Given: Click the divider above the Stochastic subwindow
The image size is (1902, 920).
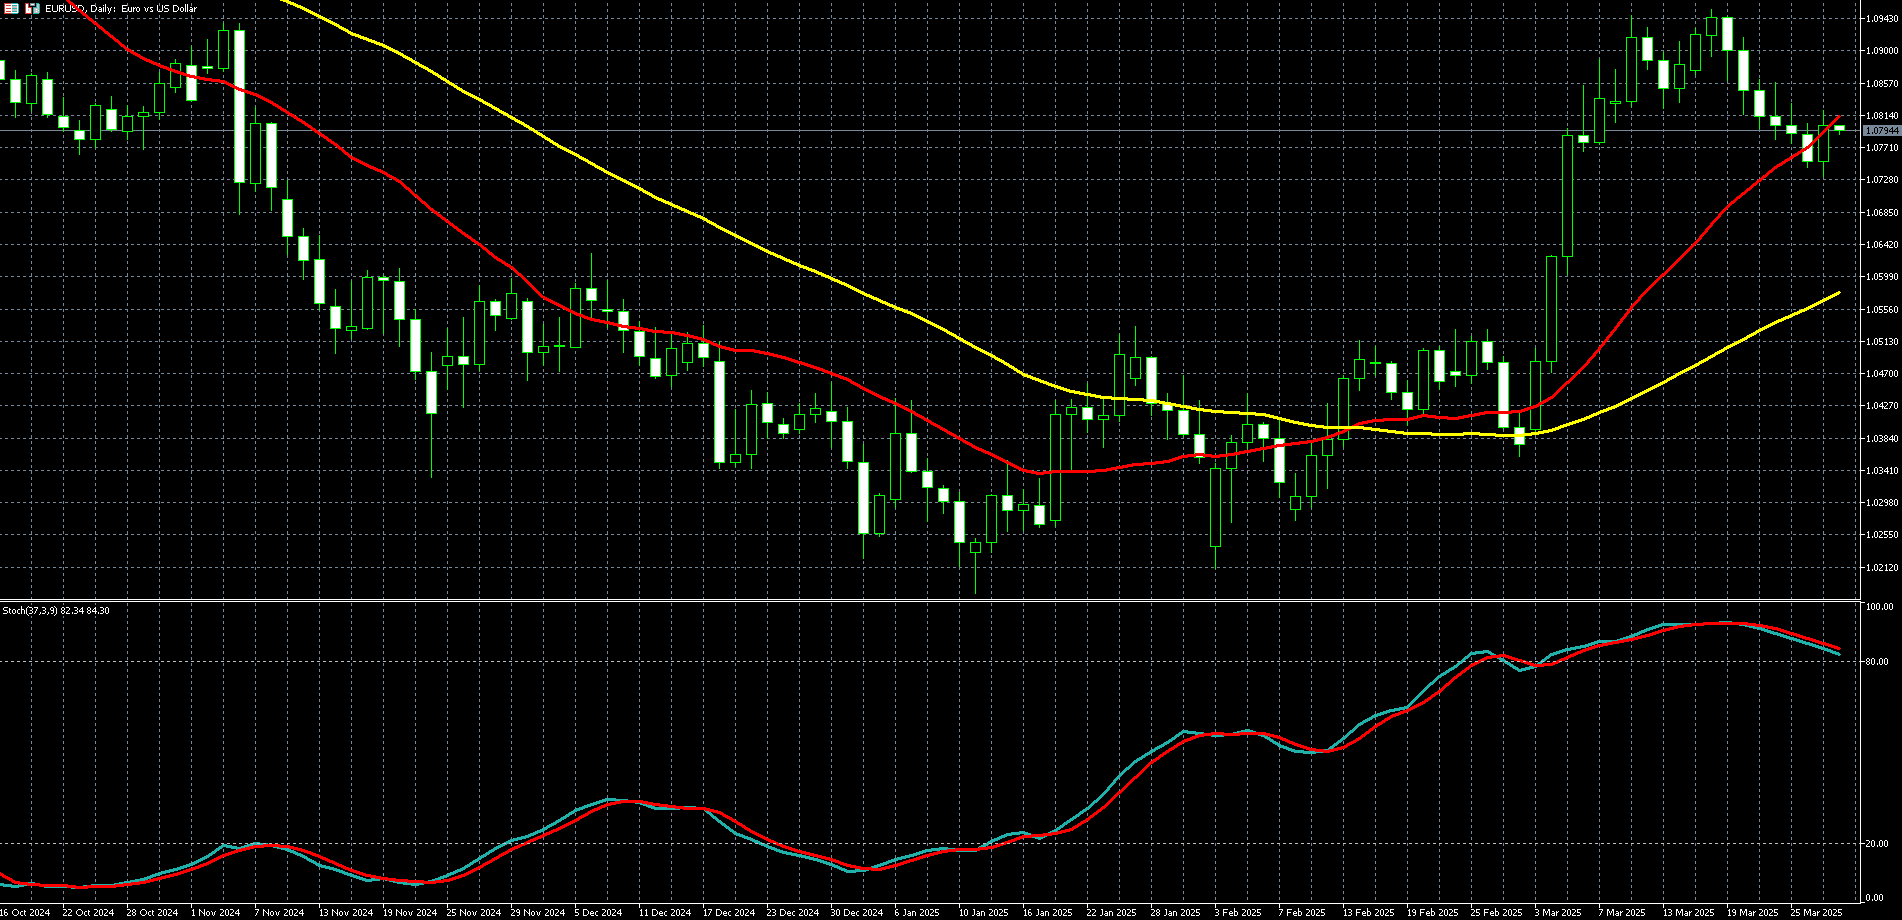Looking at the screenshot, I should click(x=930, y=600).
